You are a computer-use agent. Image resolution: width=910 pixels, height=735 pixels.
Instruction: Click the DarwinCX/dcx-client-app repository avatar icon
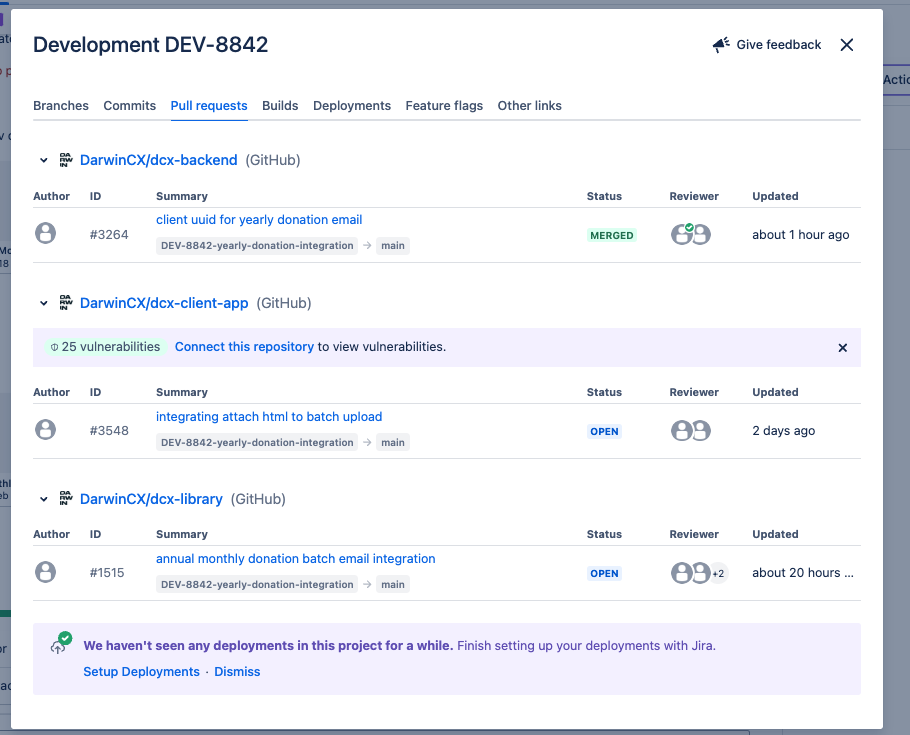coord(66,302)
